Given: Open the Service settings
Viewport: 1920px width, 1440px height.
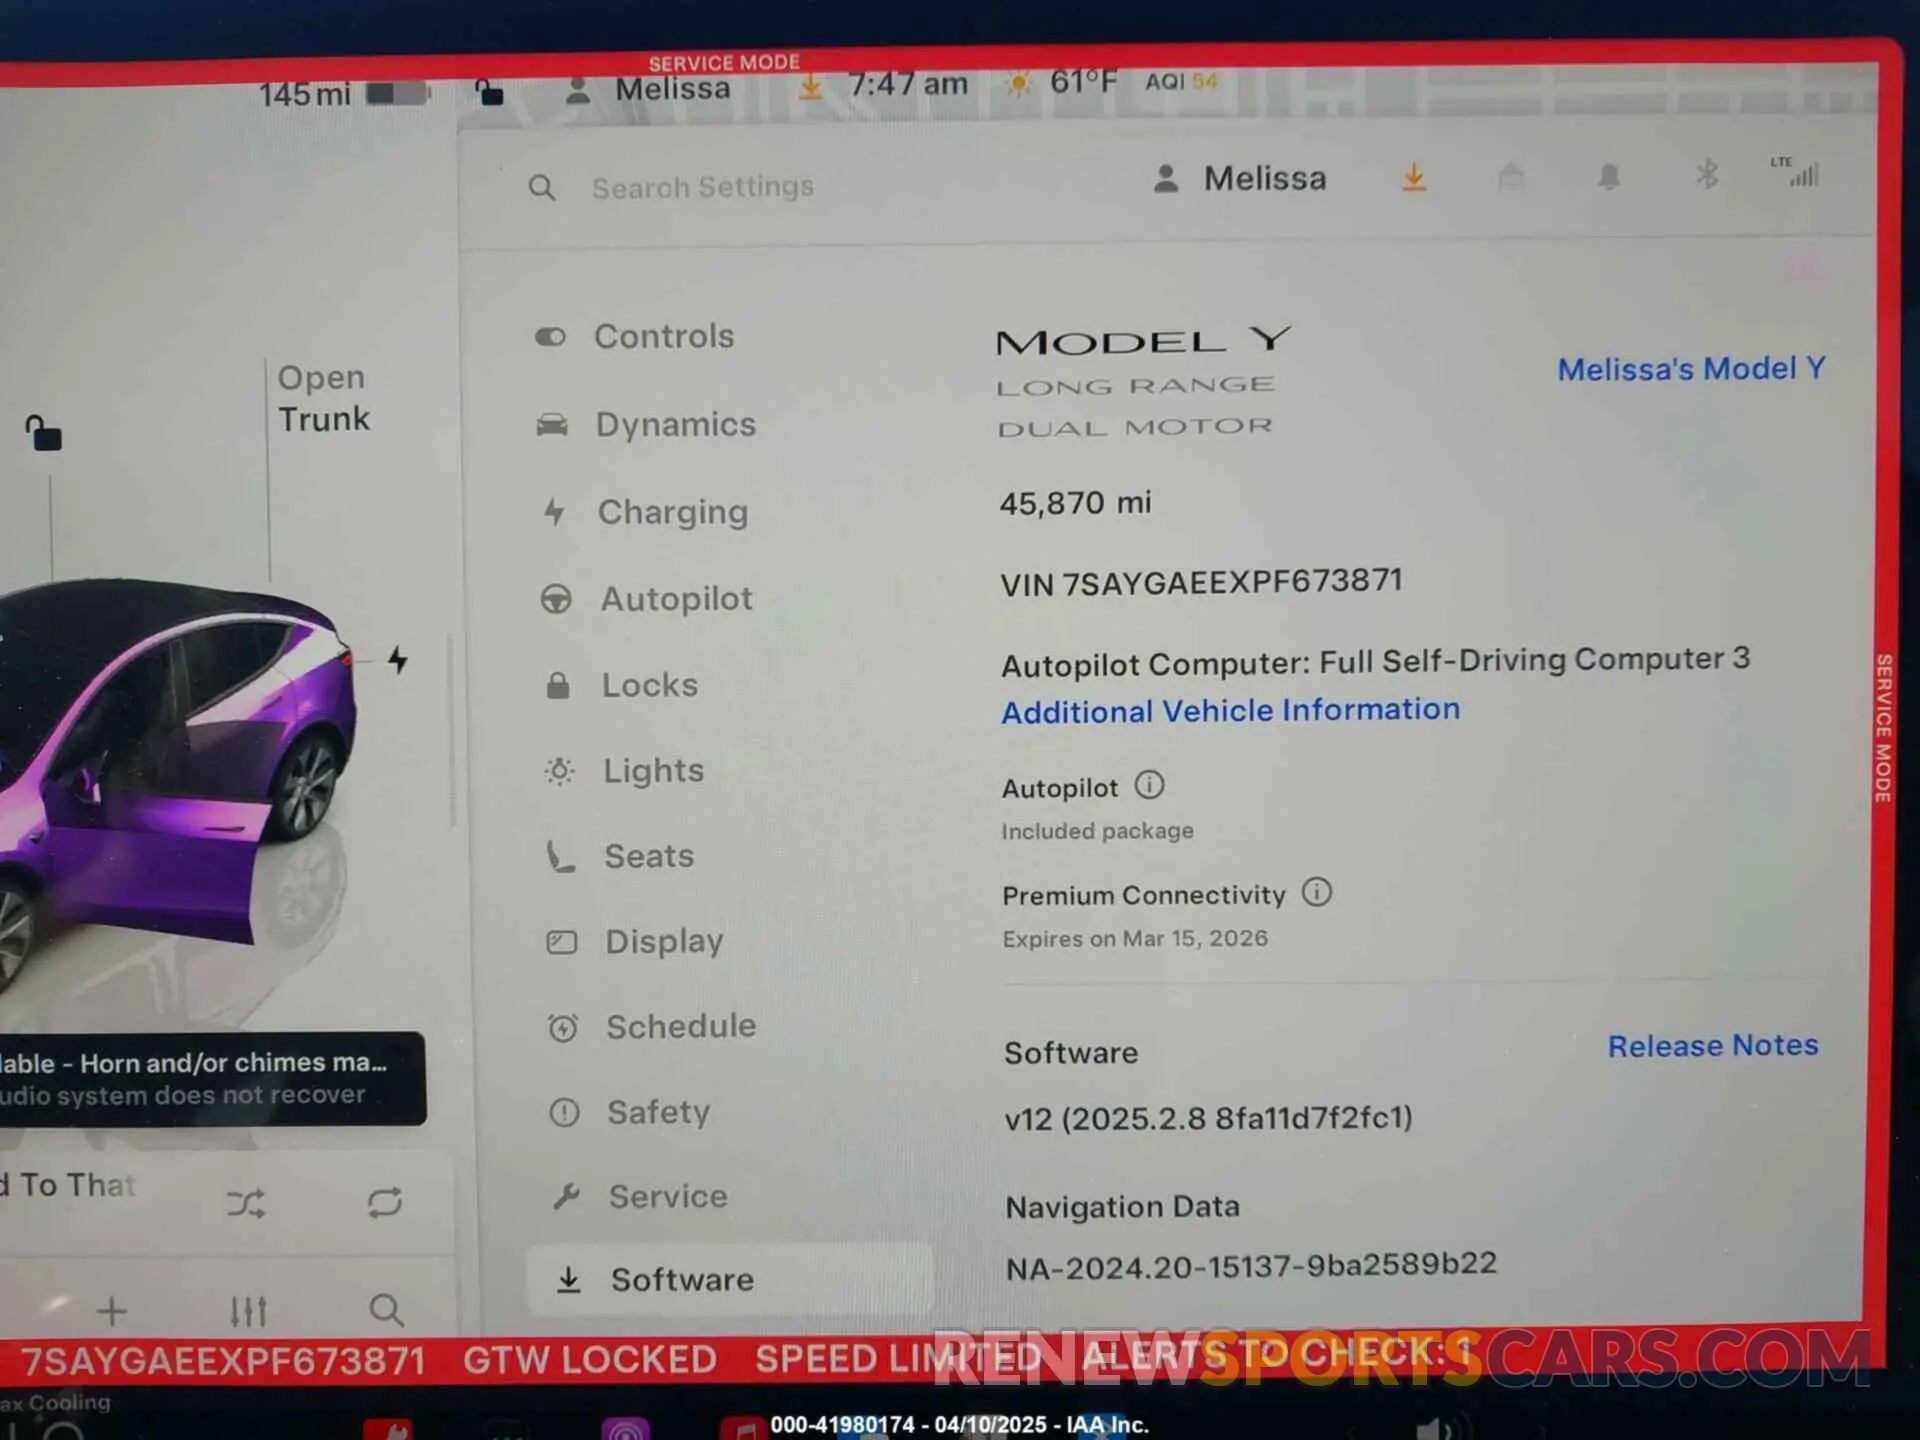Looking at the screenshot, I should point(640,1197).
